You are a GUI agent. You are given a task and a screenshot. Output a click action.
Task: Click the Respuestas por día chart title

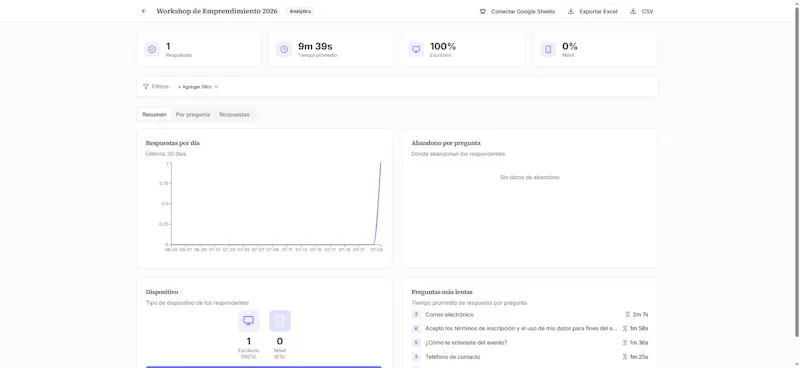(x=172, y=143)
